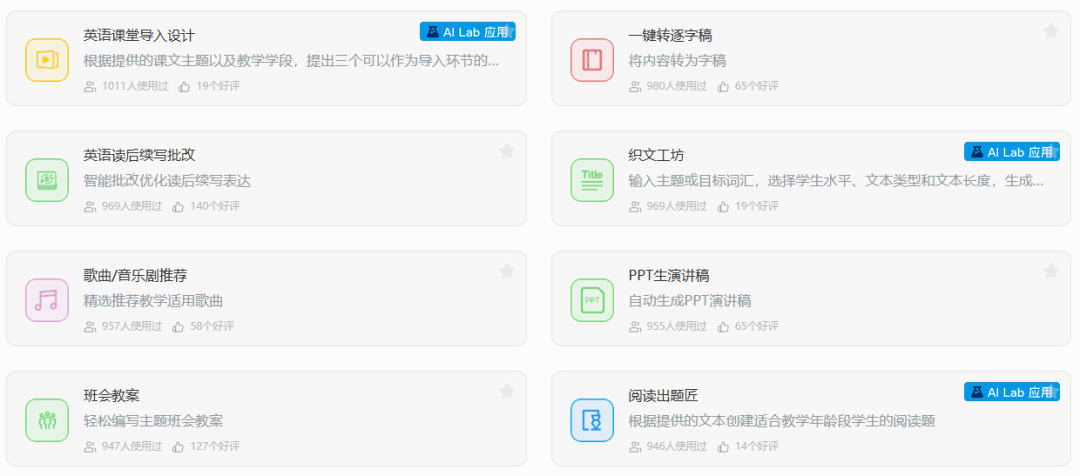This screenshot has height=476, width=1080.
Task: Click the users icon beside 946人使用过
Action: click(635, 446)
